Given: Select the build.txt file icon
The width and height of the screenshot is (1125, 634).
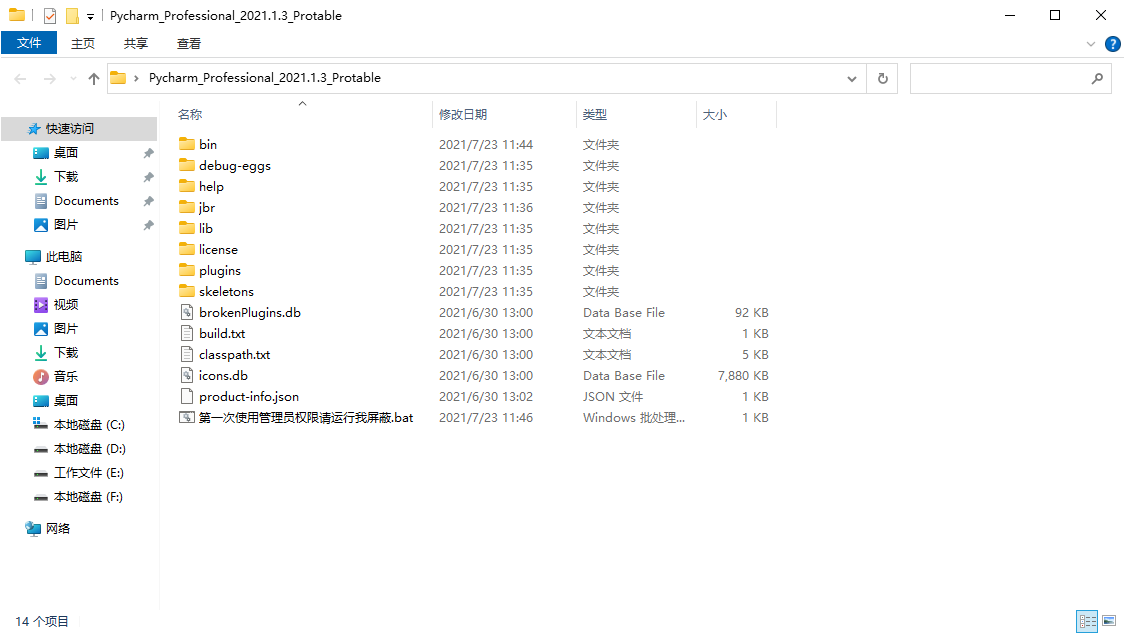Looking at the screenshot, I should pos(187,333).
